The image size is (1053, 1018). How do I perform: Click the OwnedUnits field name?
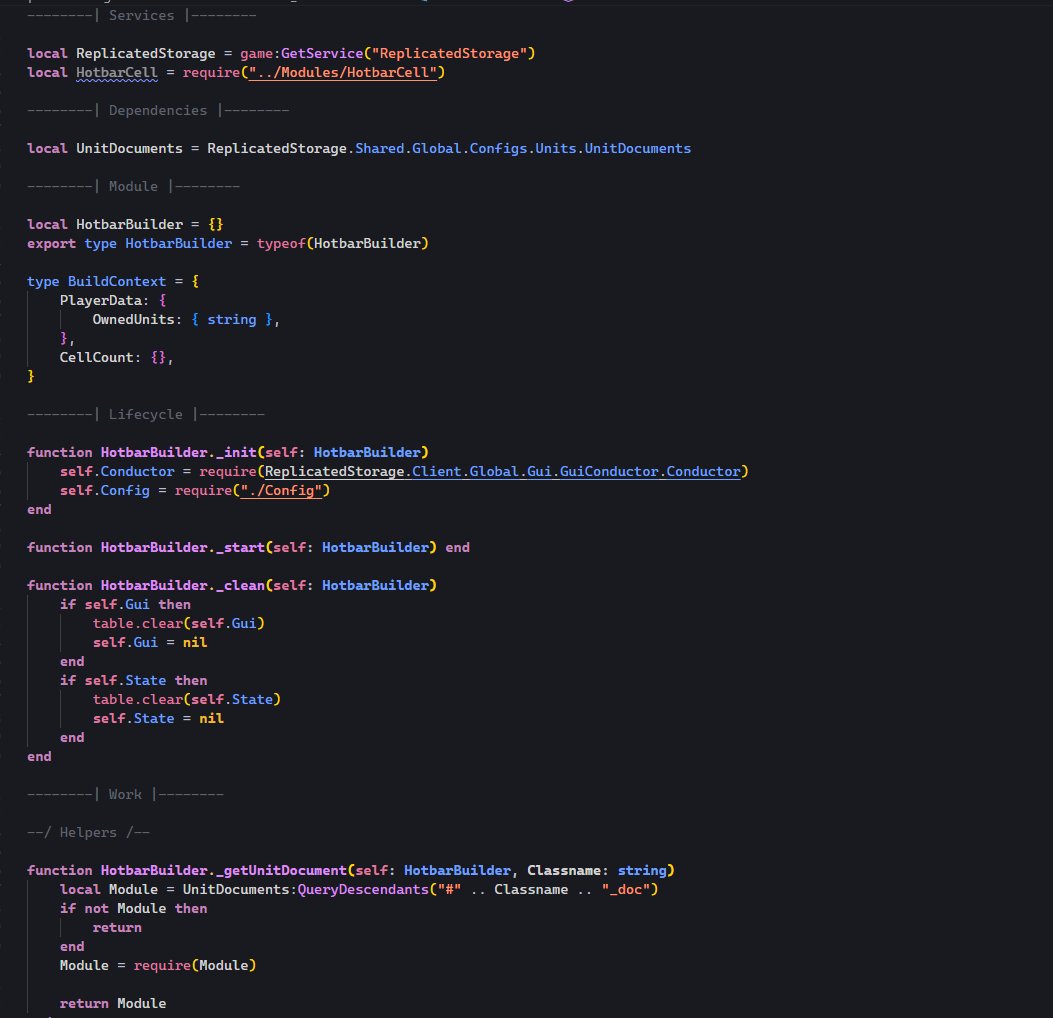(x=133, y=320)
